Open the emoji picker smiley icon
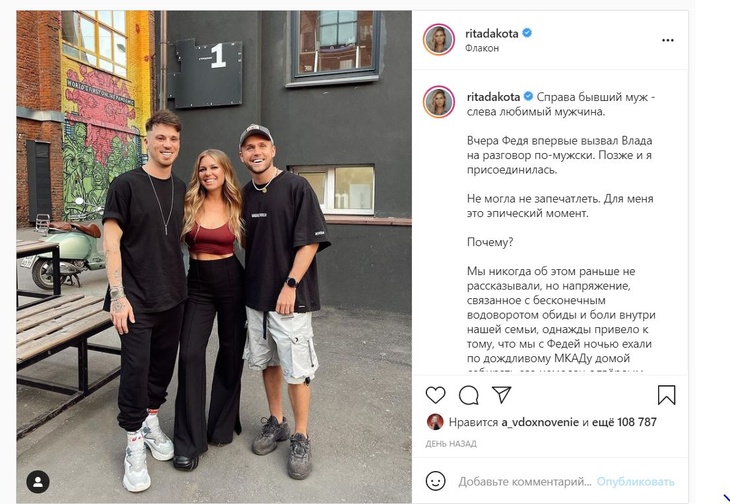 click(x=435, y=481)
